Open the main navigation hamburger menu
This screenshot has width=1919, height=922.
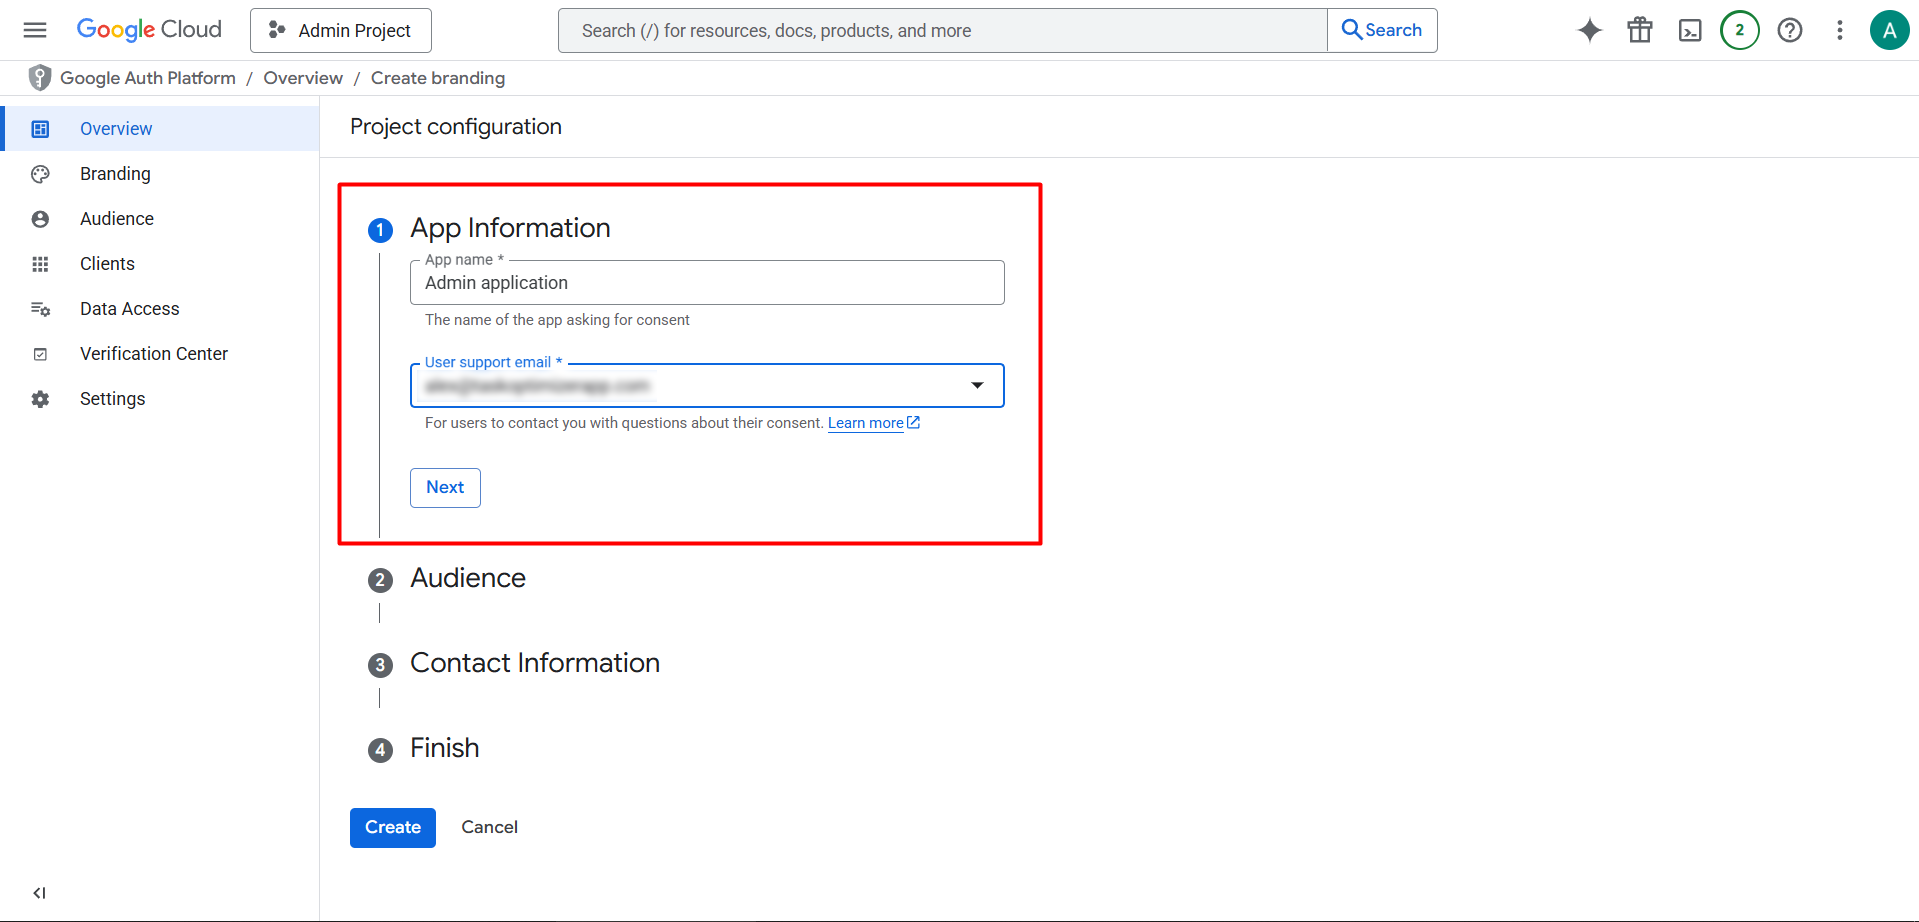(x=35, y=30)
